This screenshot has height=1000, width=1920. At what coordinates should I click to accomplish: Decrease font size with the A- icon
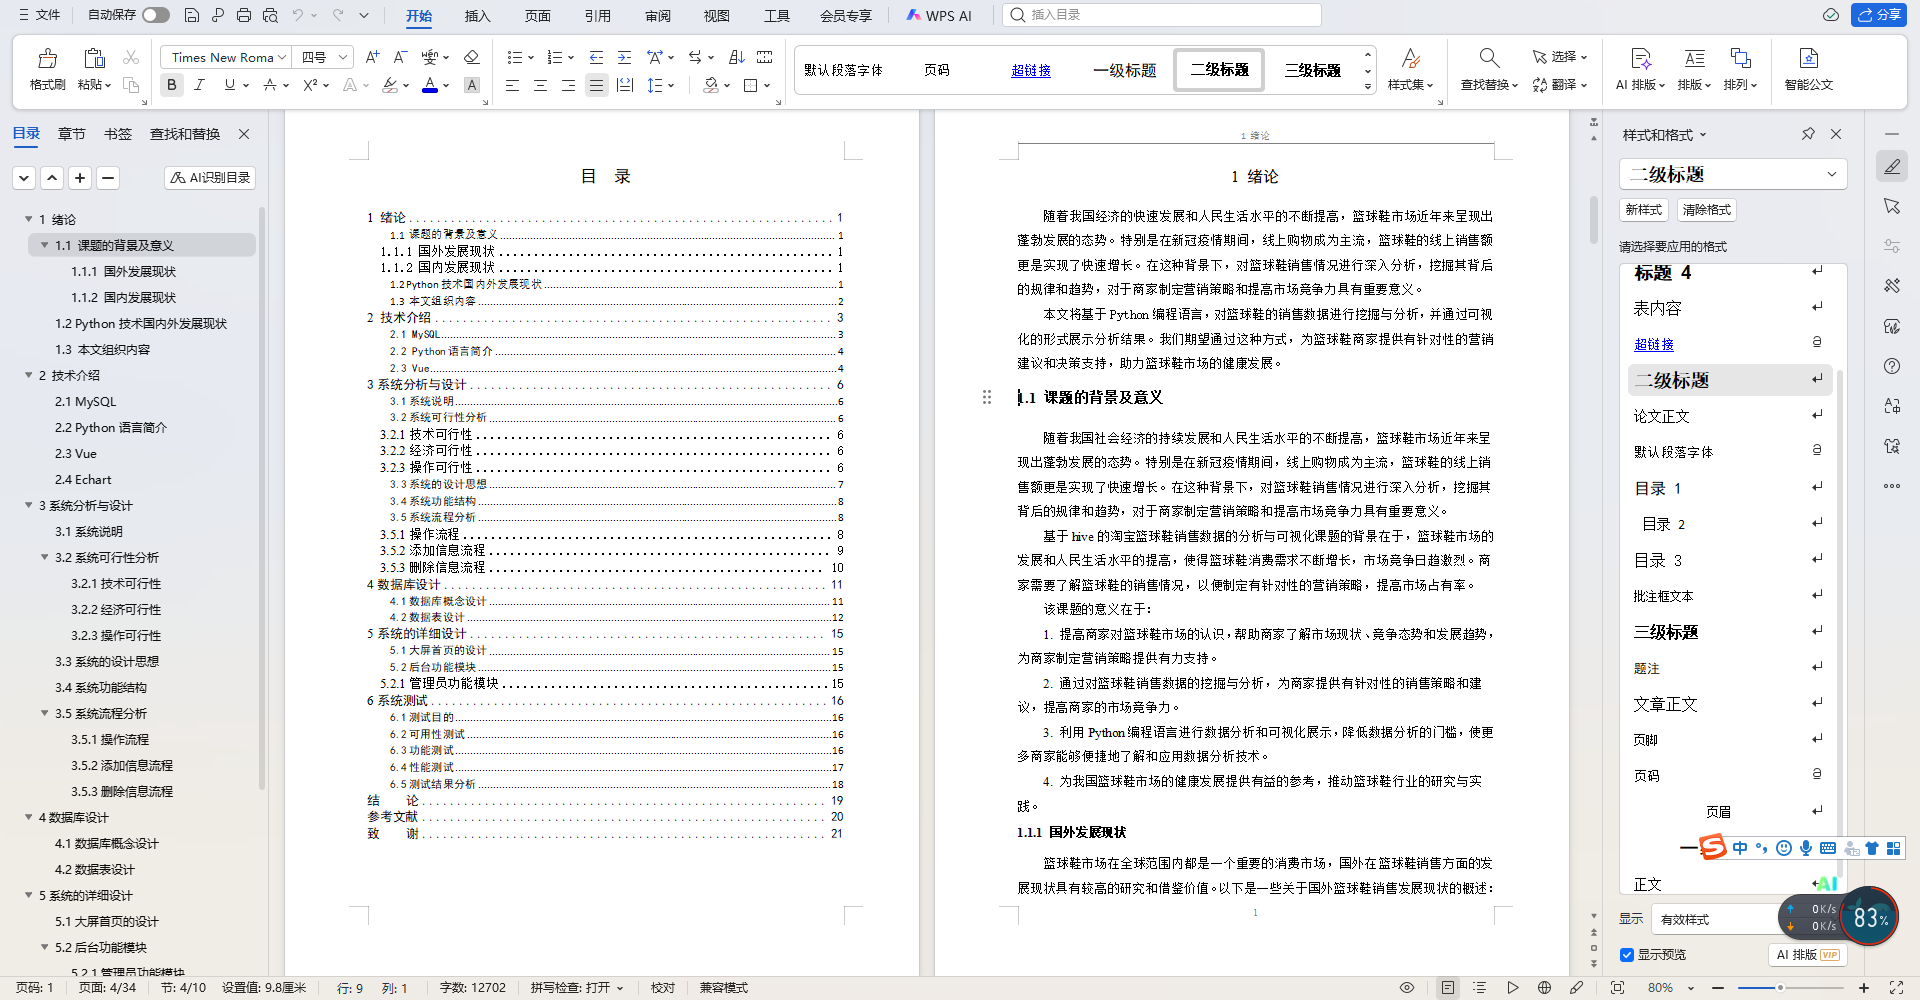pyautogui.click(x=400, y=57)
